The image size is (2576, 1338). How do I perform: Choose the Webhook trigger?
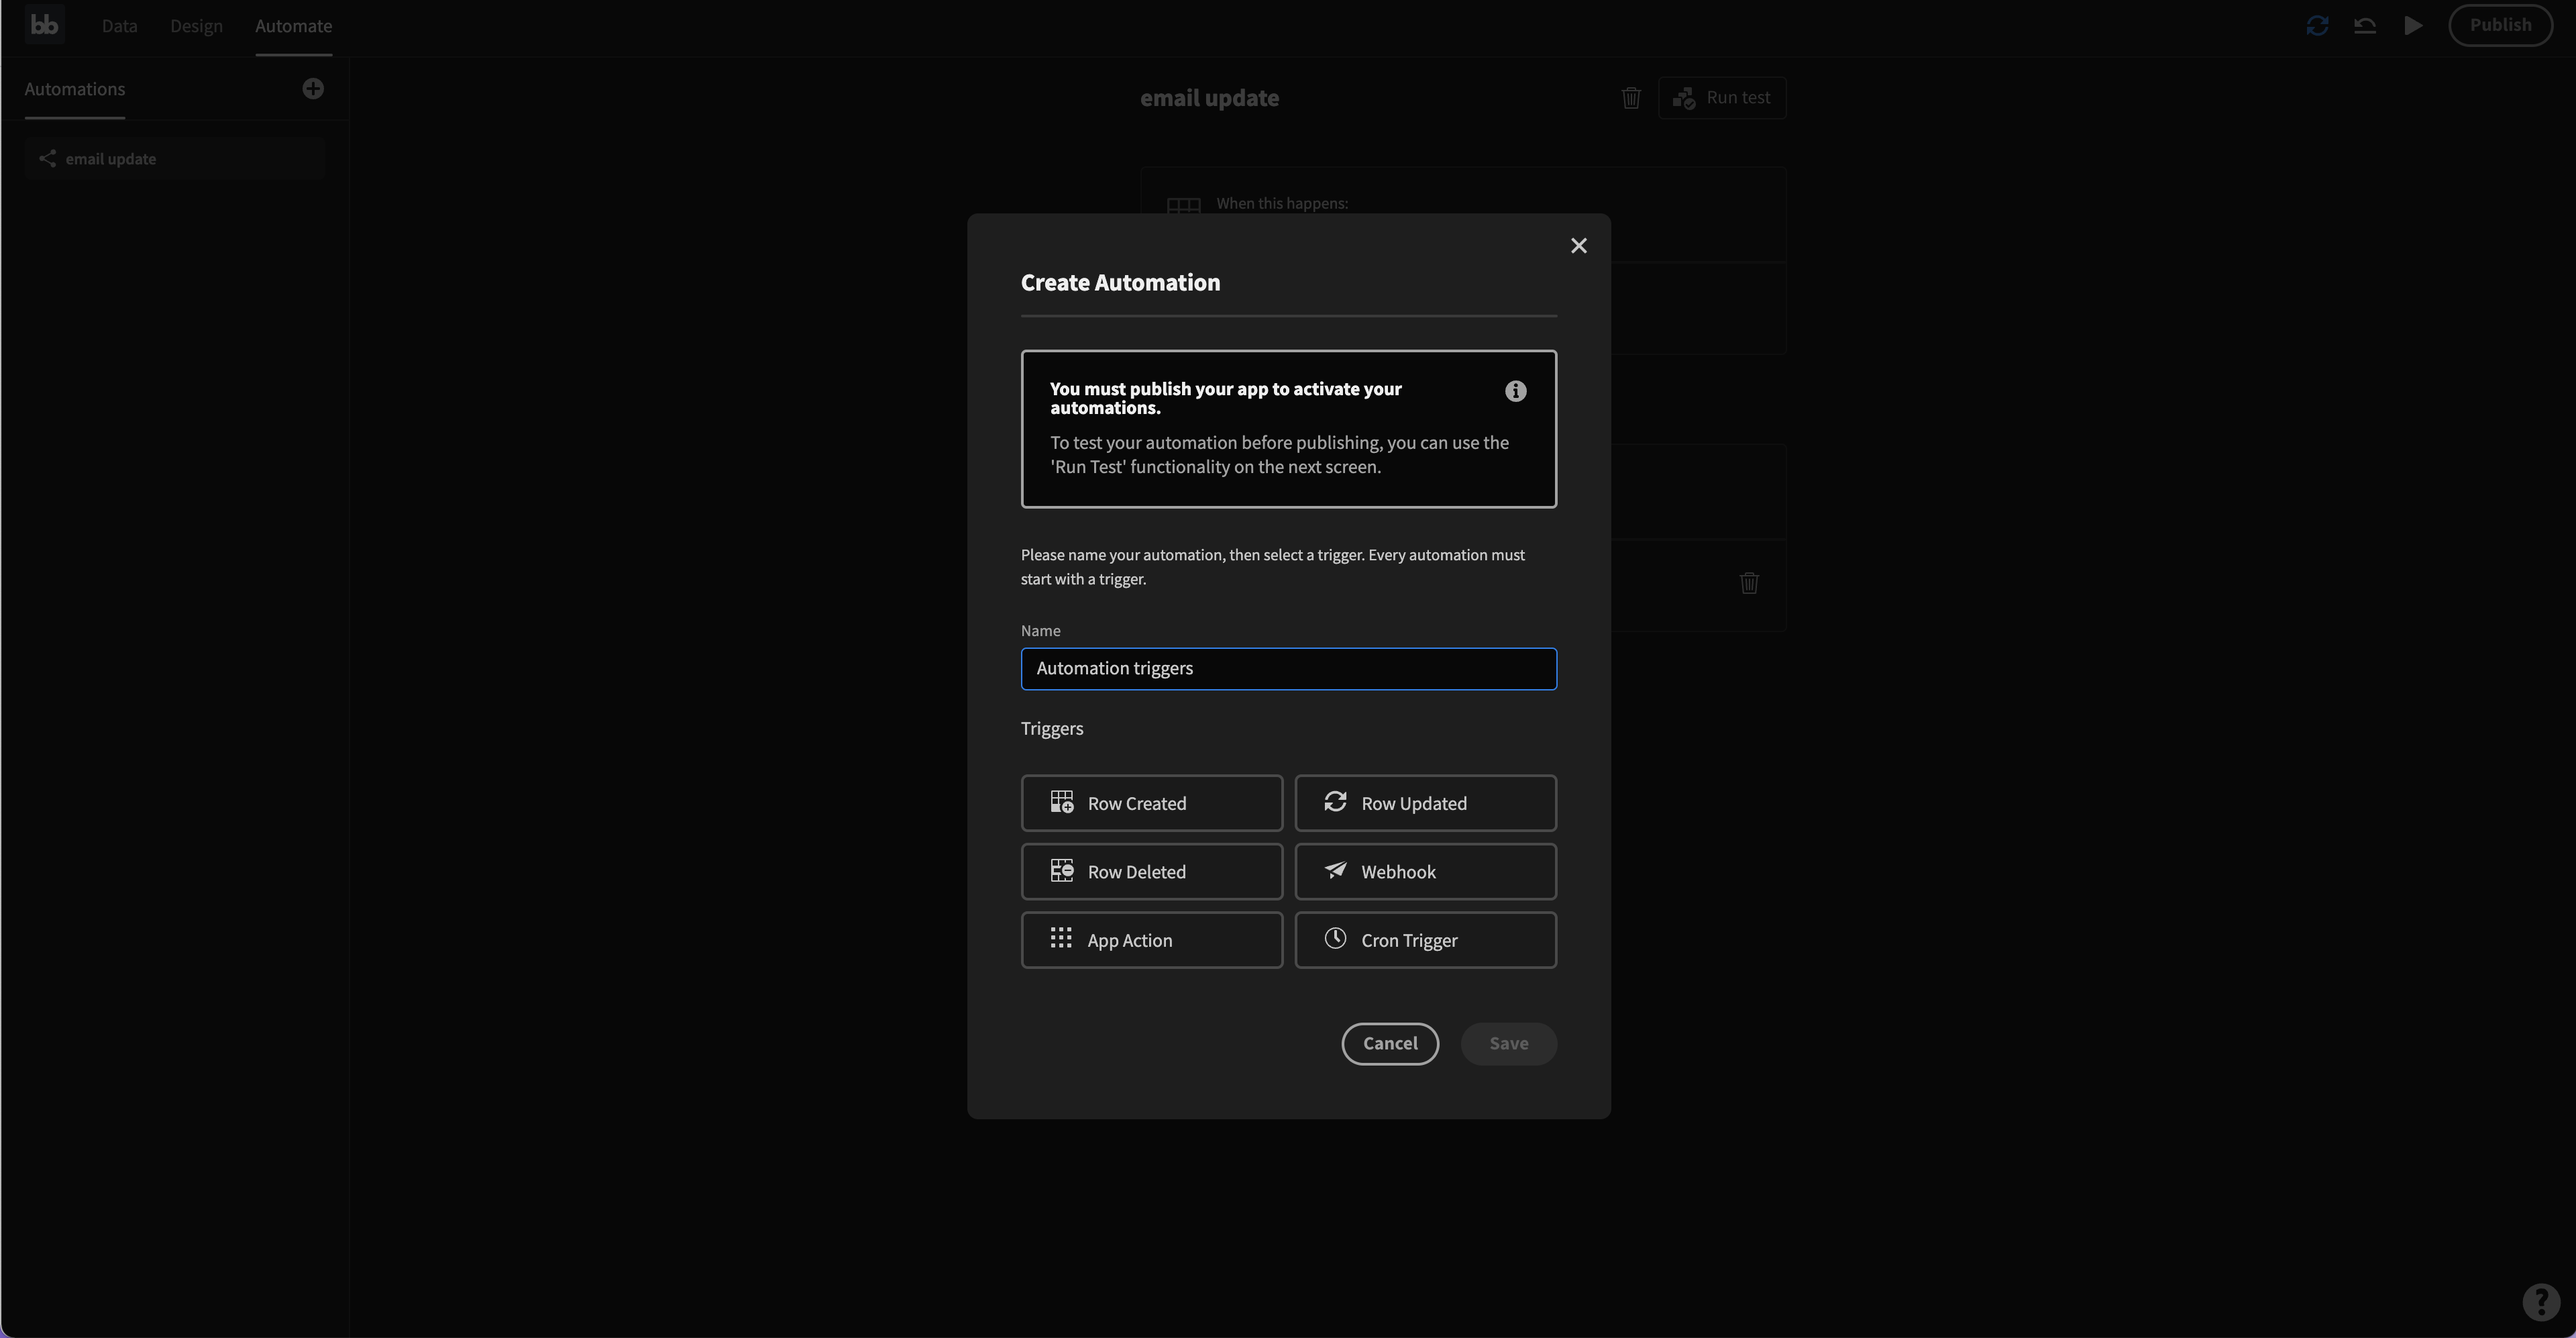click(1425, 872)
